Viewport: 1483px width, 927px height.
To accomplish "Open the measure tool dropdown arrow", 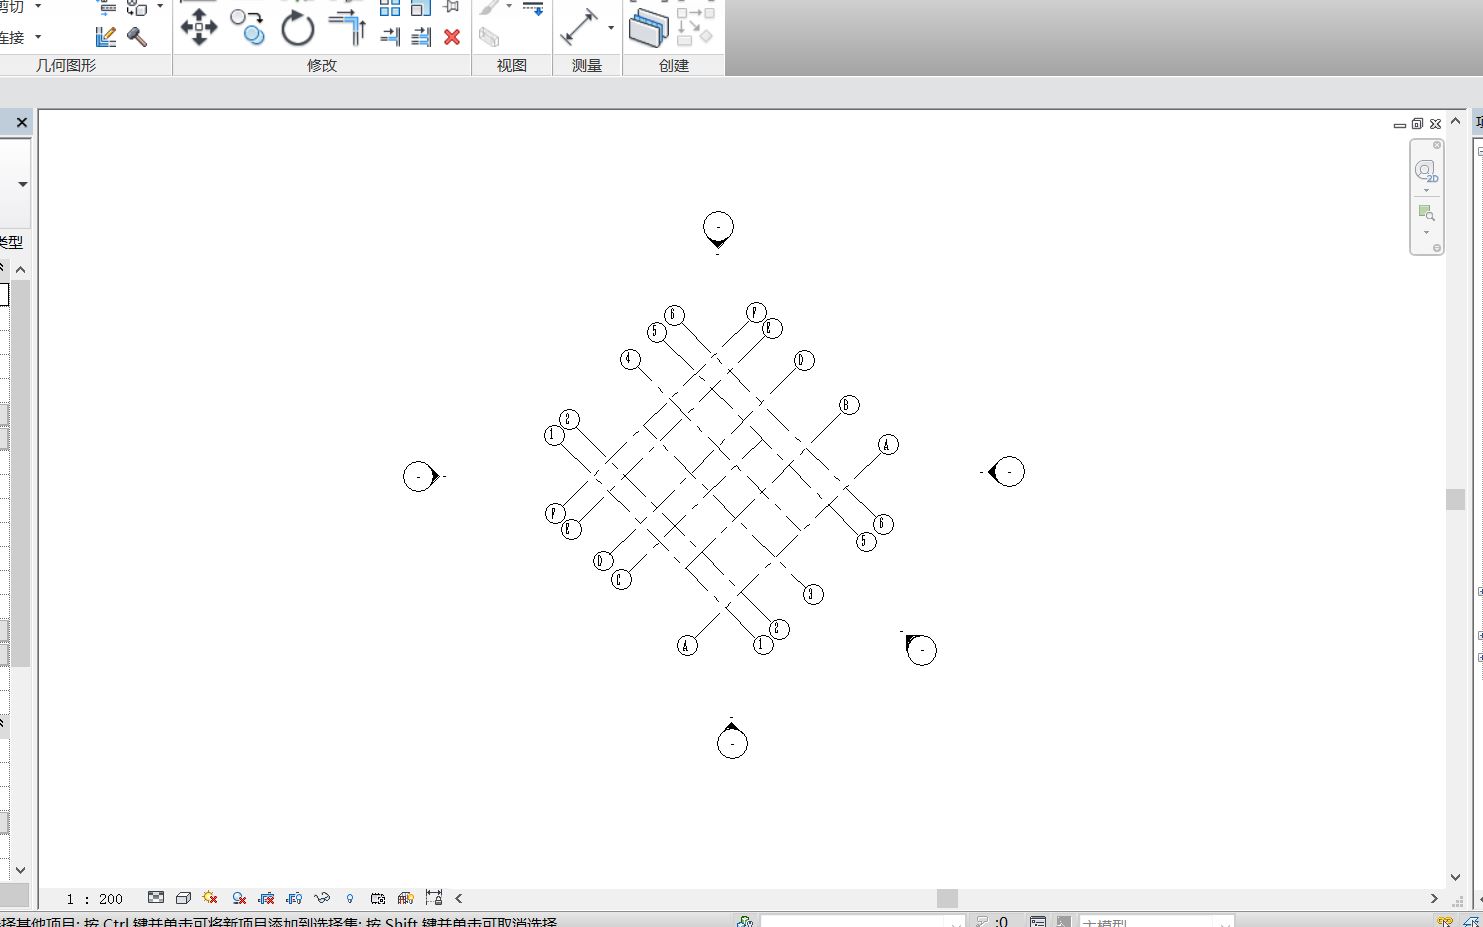I will click(x=611, y=28).
